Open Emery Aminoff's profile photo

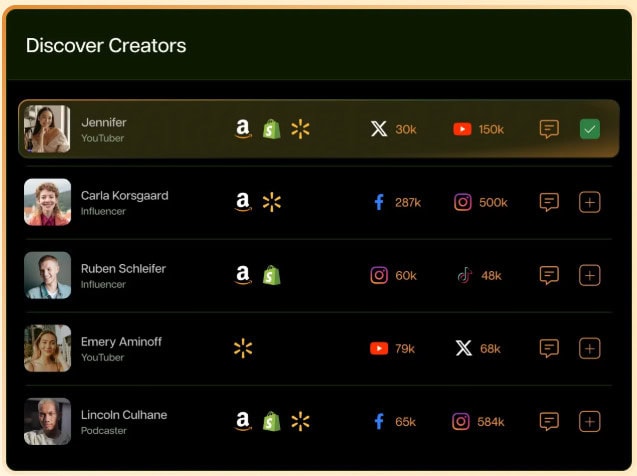(x=47, y=348)
